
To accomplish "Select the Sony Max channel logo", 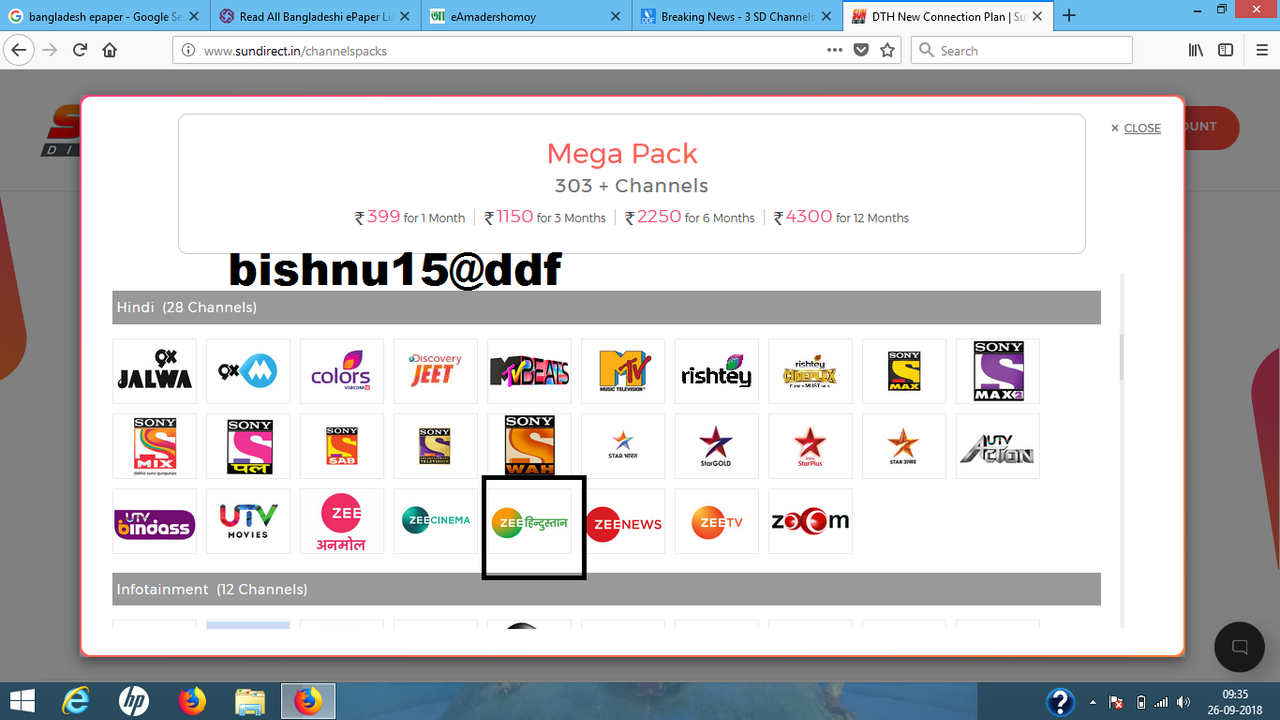I will [904, 371].
